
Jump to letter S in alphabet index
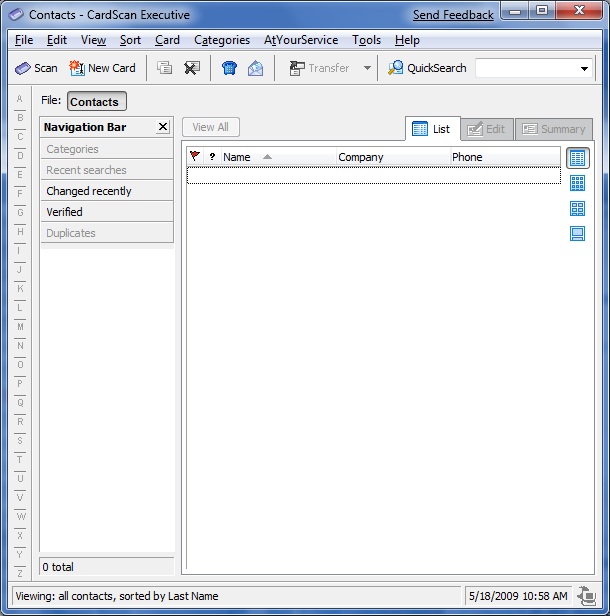20,440
